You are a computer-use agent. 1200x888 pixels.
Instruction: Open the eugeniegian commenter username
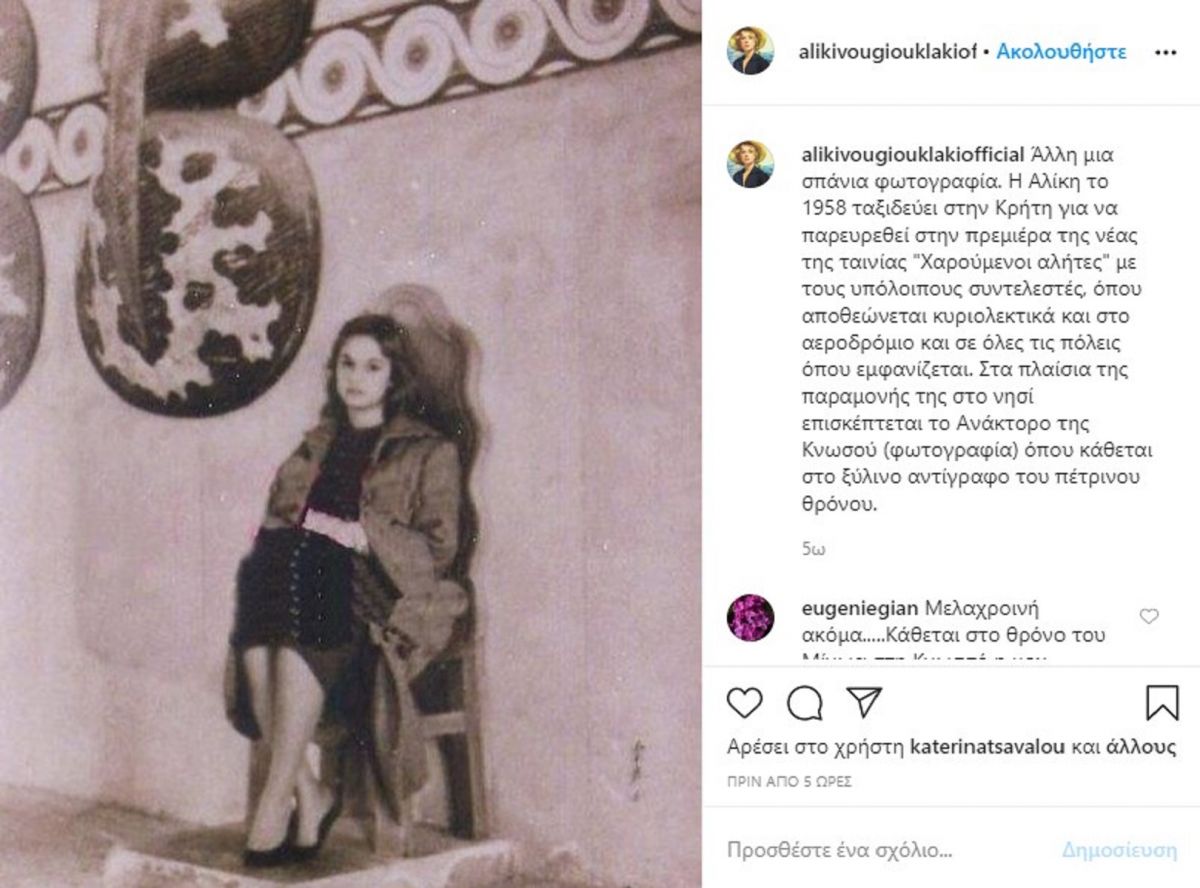[859, 608]
